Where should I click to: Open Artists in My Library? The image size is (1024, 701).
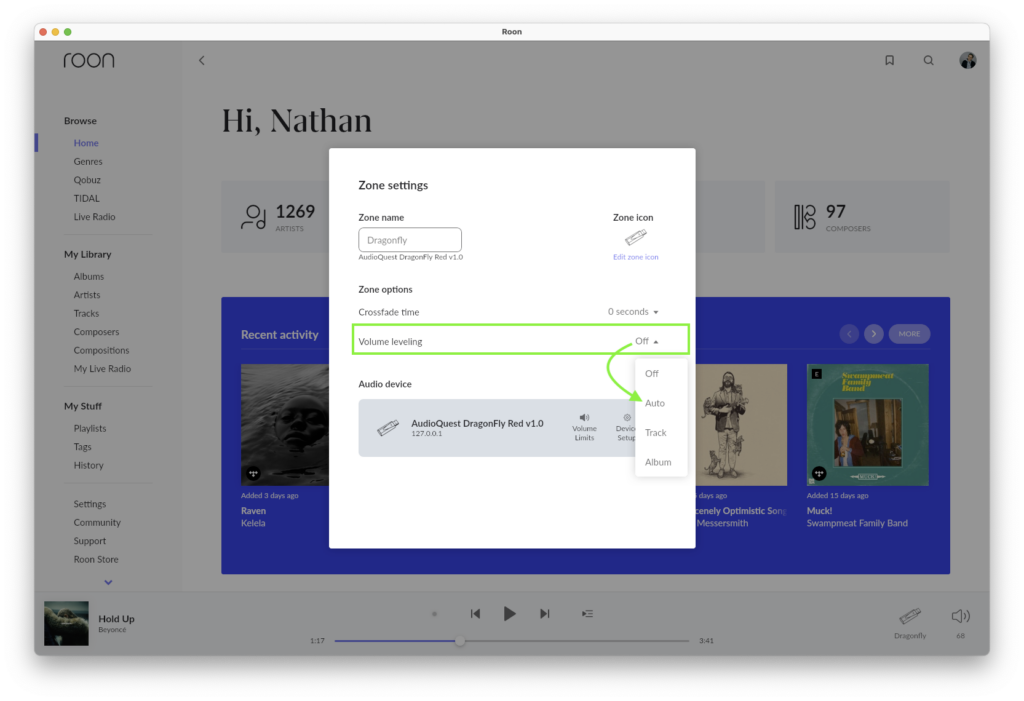pyautogui.click(x=87, y=295)
